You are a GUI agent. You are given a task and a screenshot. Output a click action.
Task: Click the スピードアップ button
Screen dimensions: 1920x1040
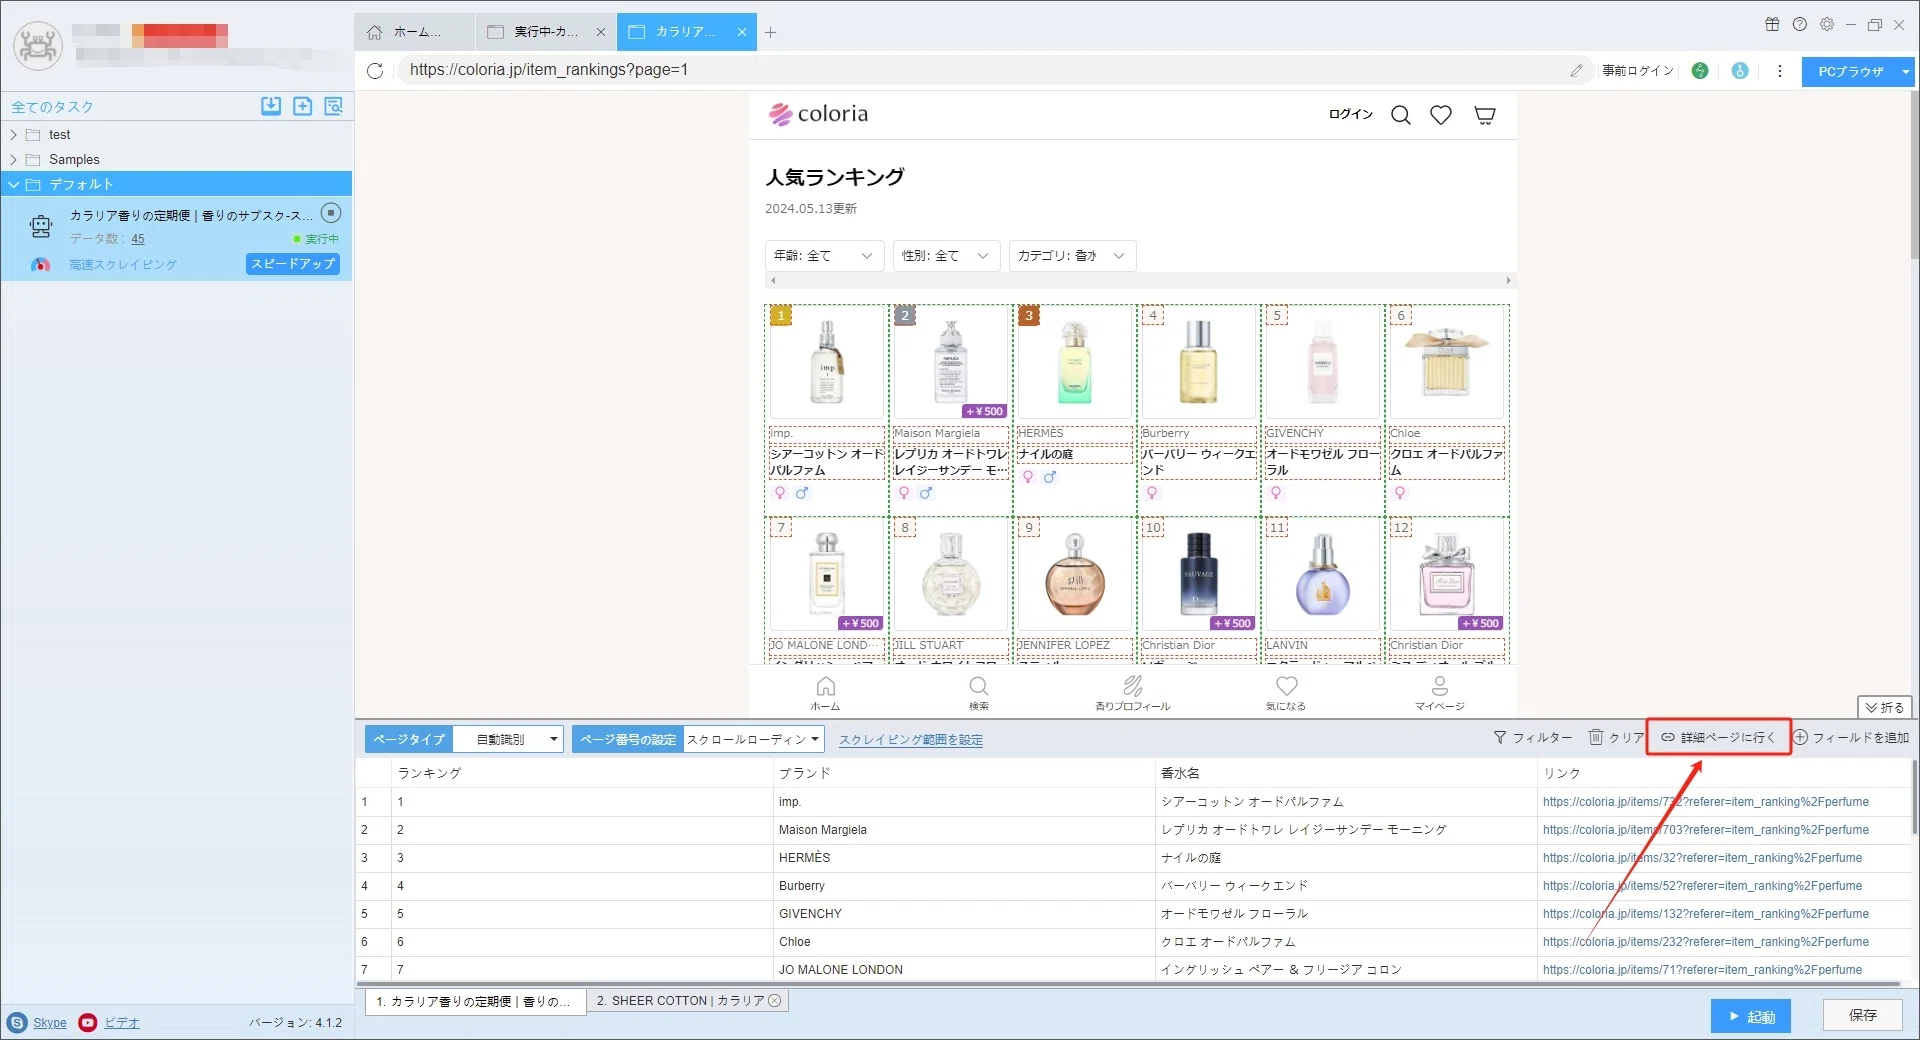[293, 264]
